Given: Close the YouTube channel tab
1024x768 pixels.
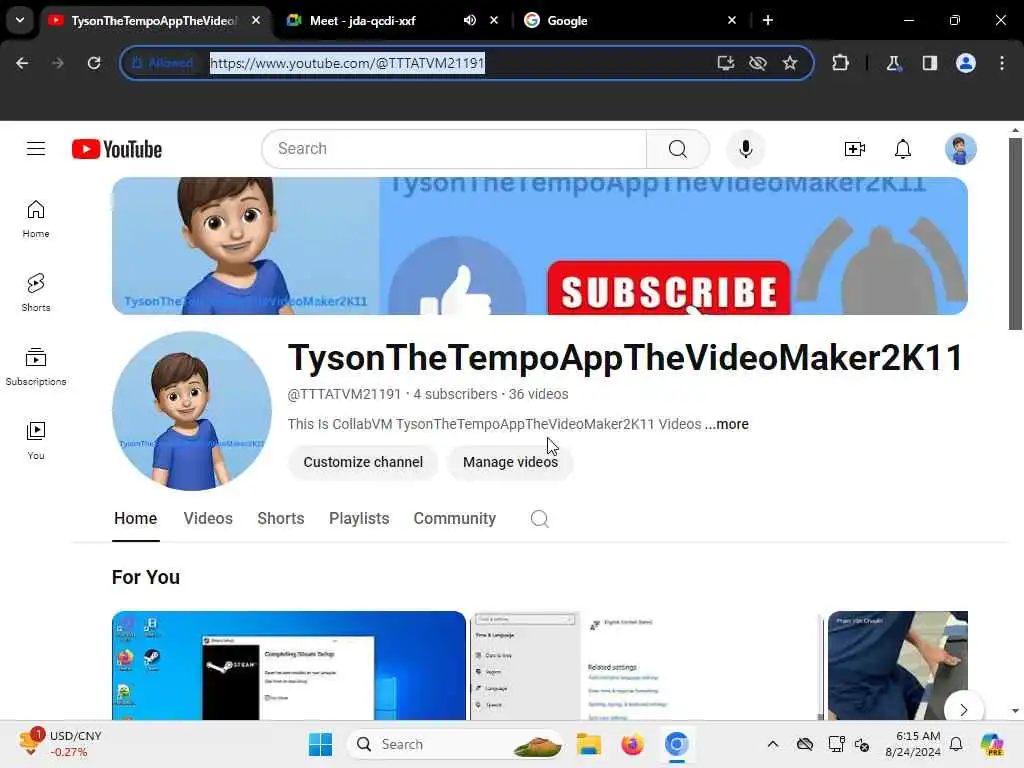Looking at the screenshot, I should tap(256, 20).
